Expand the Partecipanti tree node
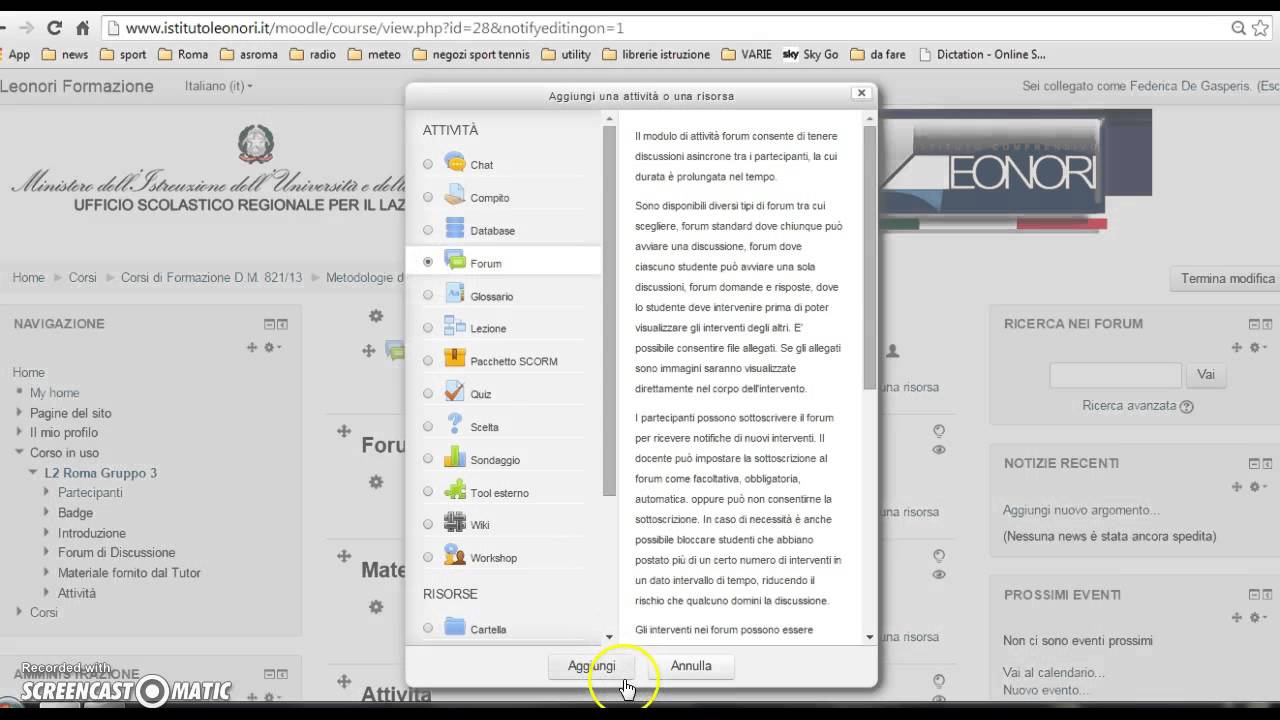Screen dimensions: 1280x720 click(47, 492)
